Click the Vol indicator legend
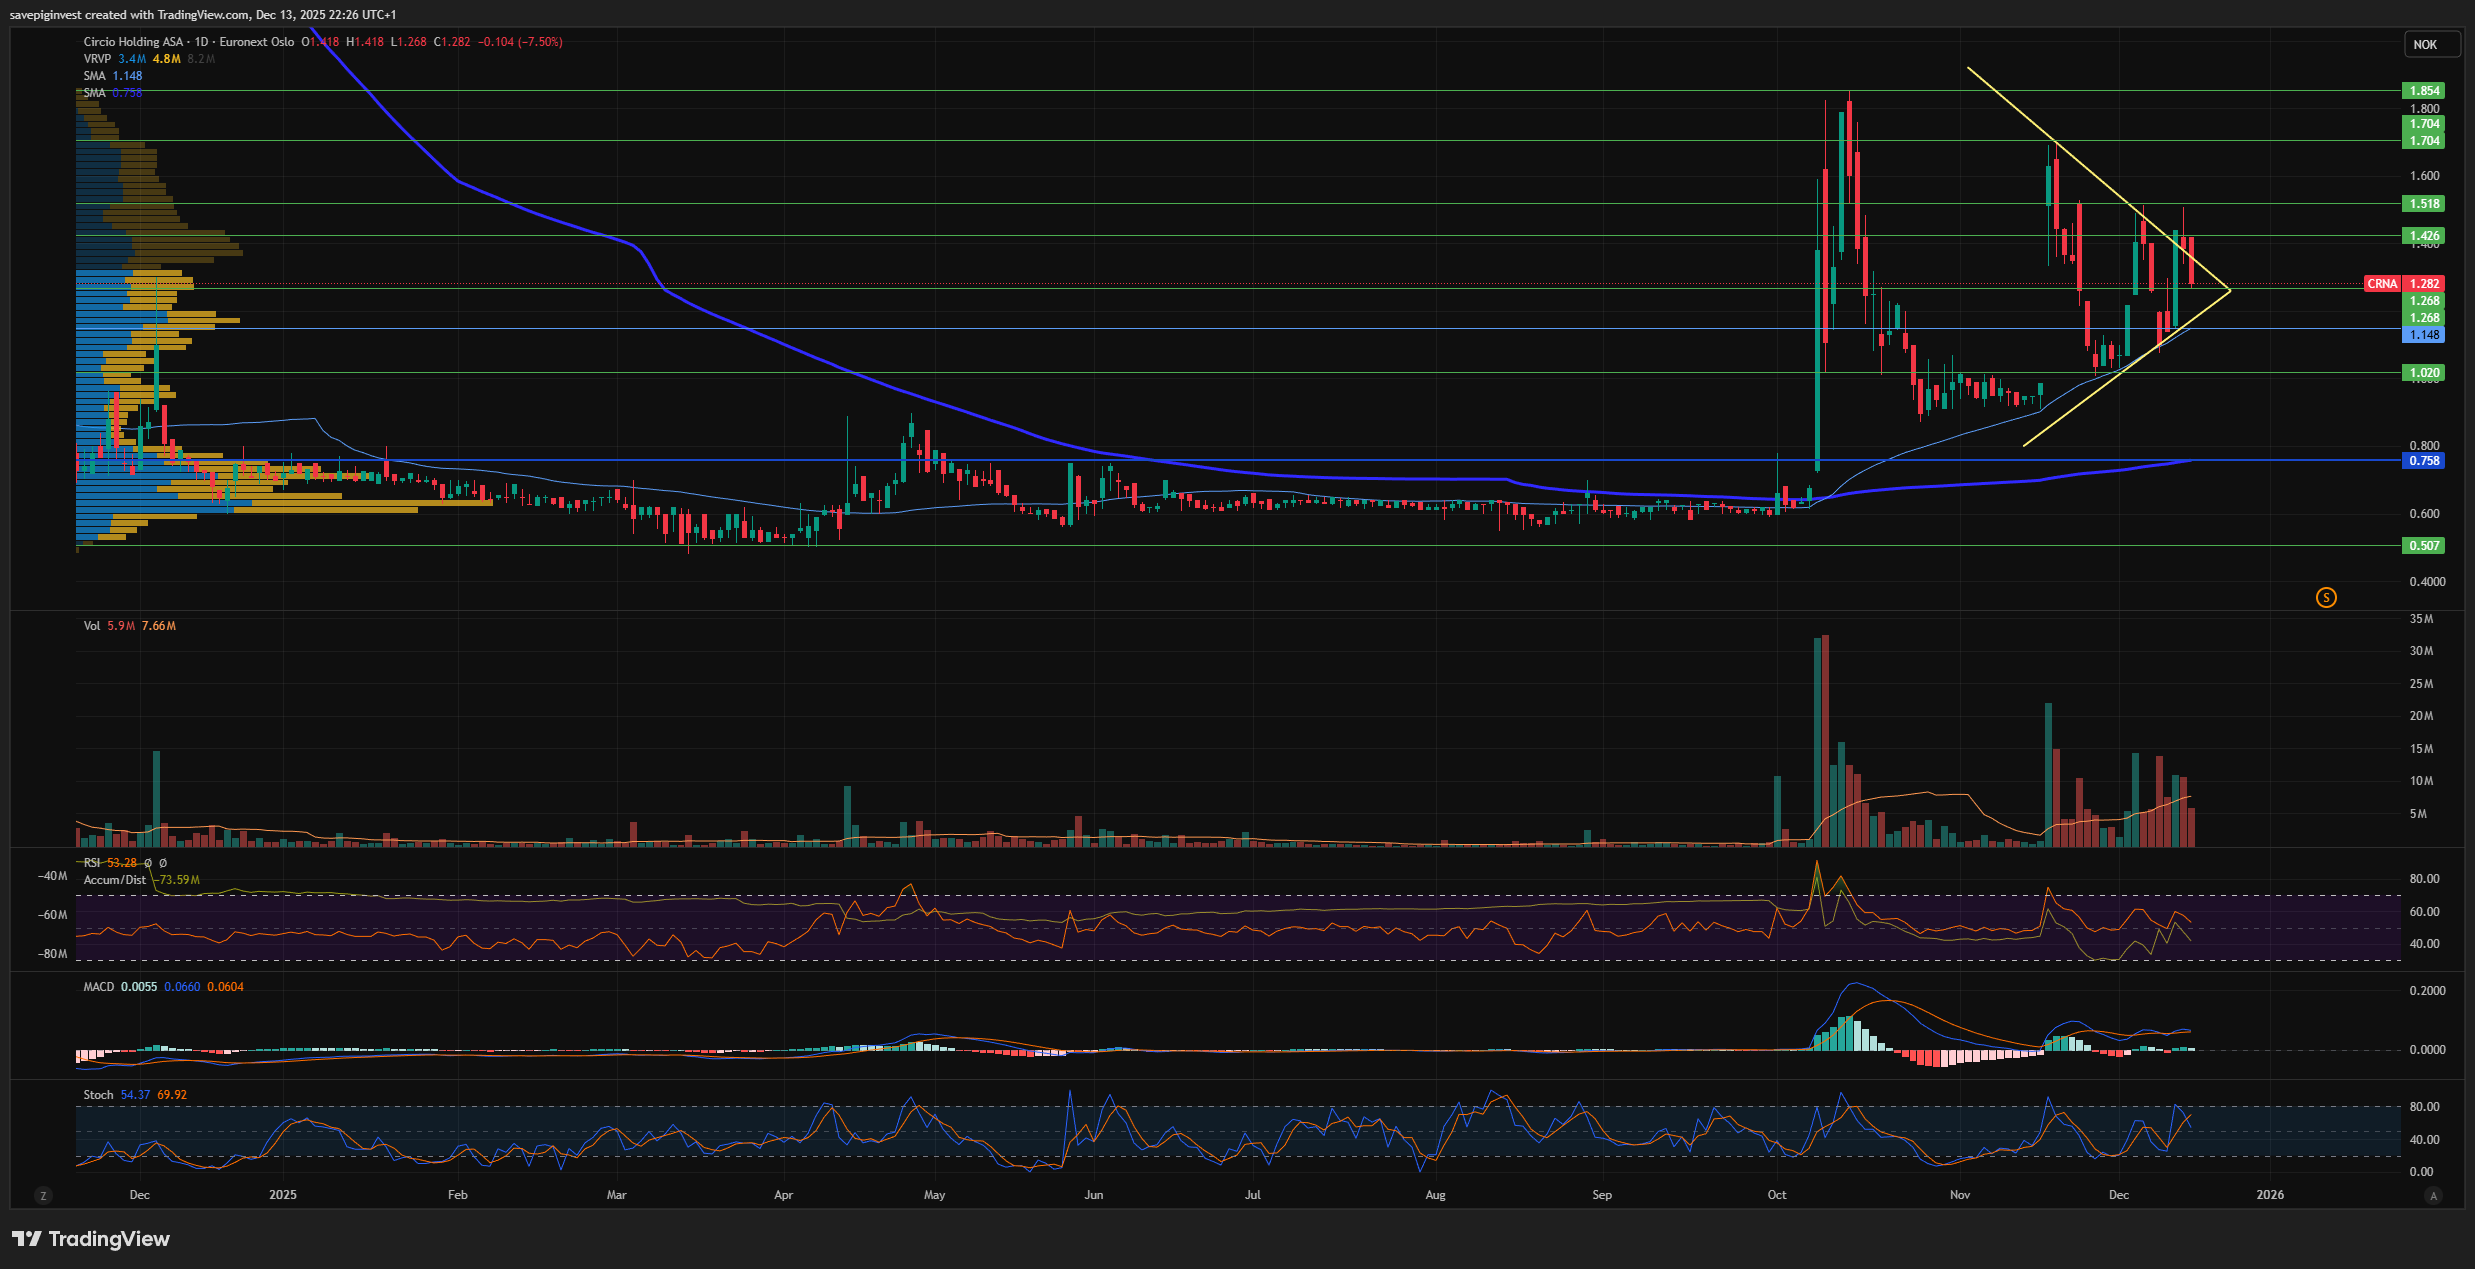 [92, 626]
